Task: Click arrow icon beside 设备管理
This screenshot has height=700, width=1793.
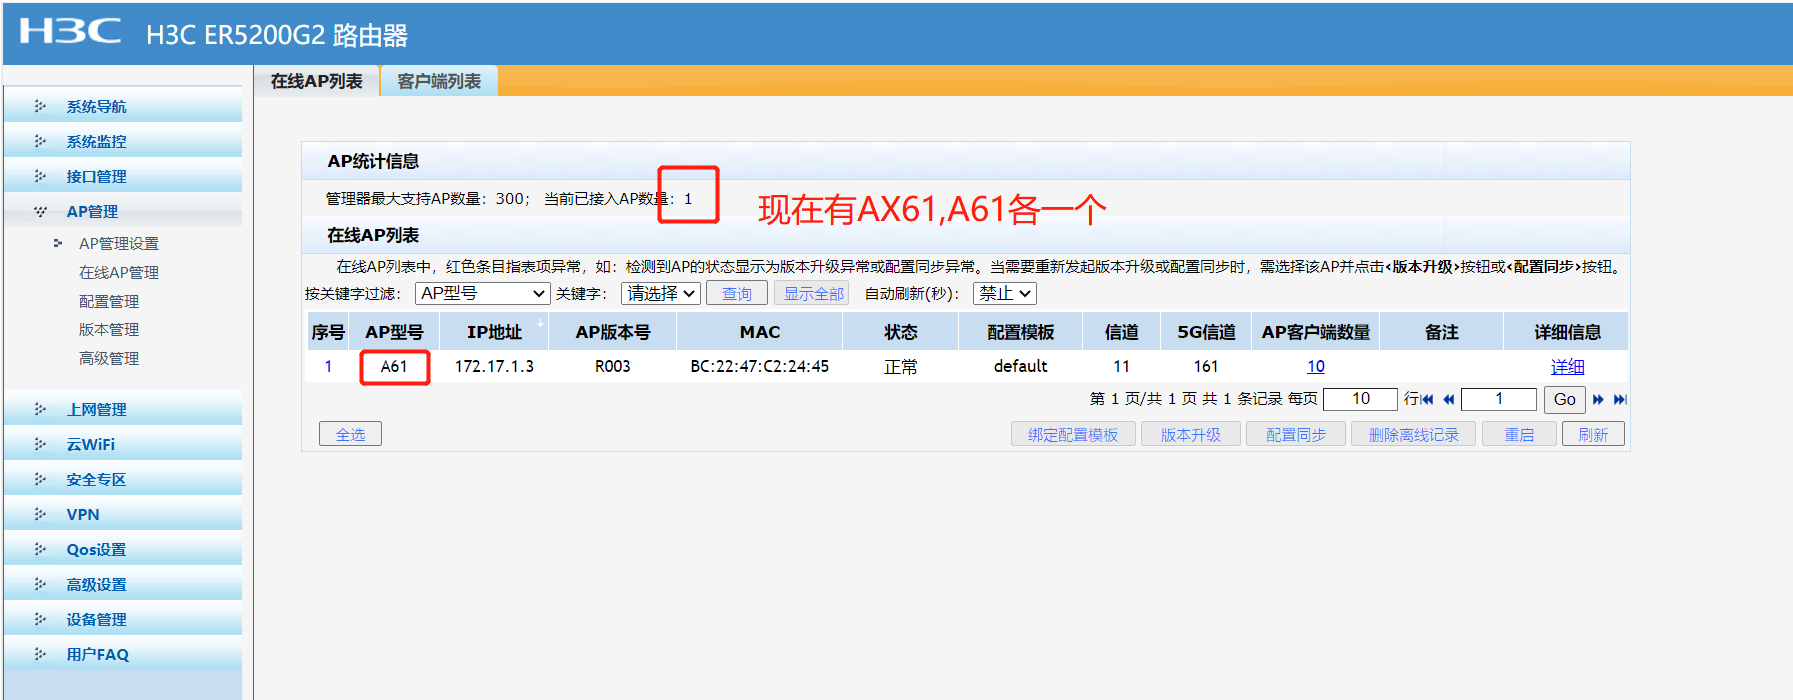Action: click(x=40, y=619)
